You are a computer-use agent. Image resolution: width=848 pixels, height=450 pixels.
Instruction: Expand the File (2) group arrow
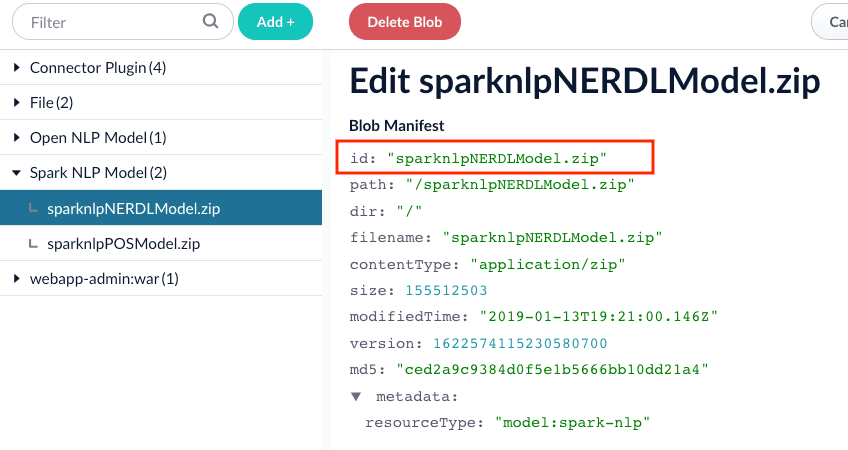17,102
